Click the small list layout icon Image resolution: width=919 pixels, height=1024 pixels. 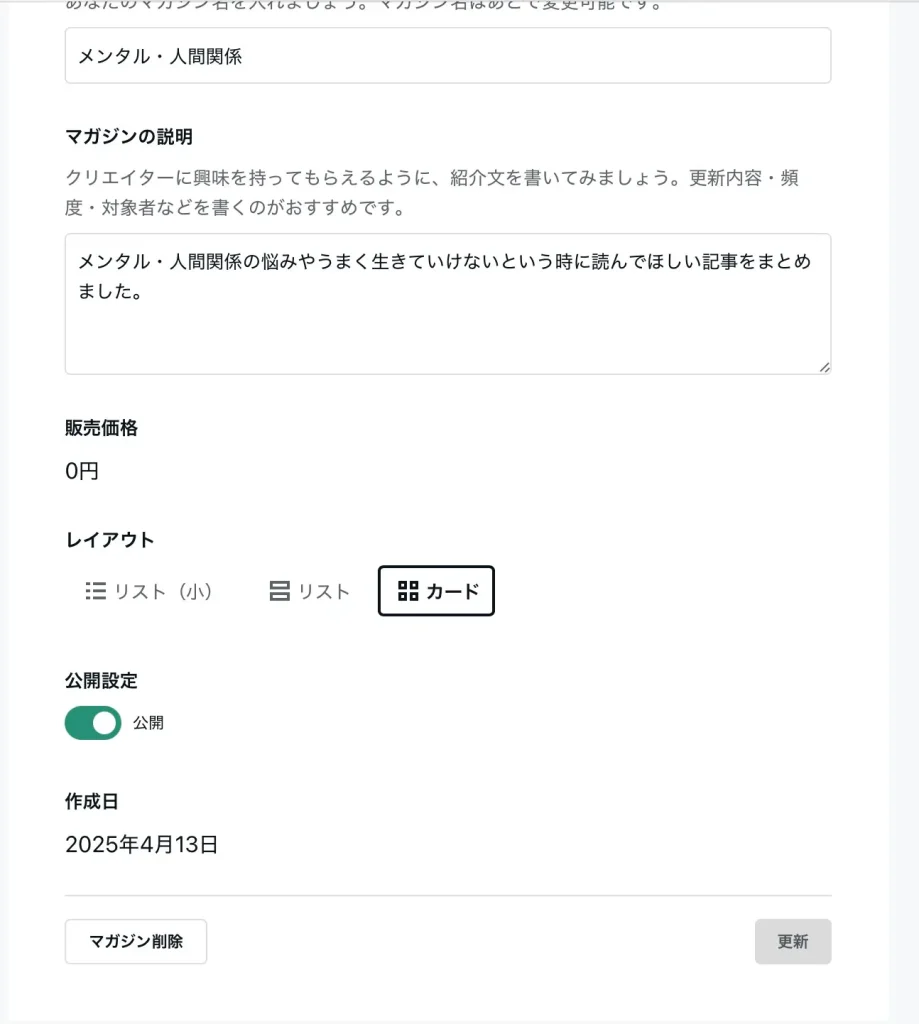click(x=95, y=591)
